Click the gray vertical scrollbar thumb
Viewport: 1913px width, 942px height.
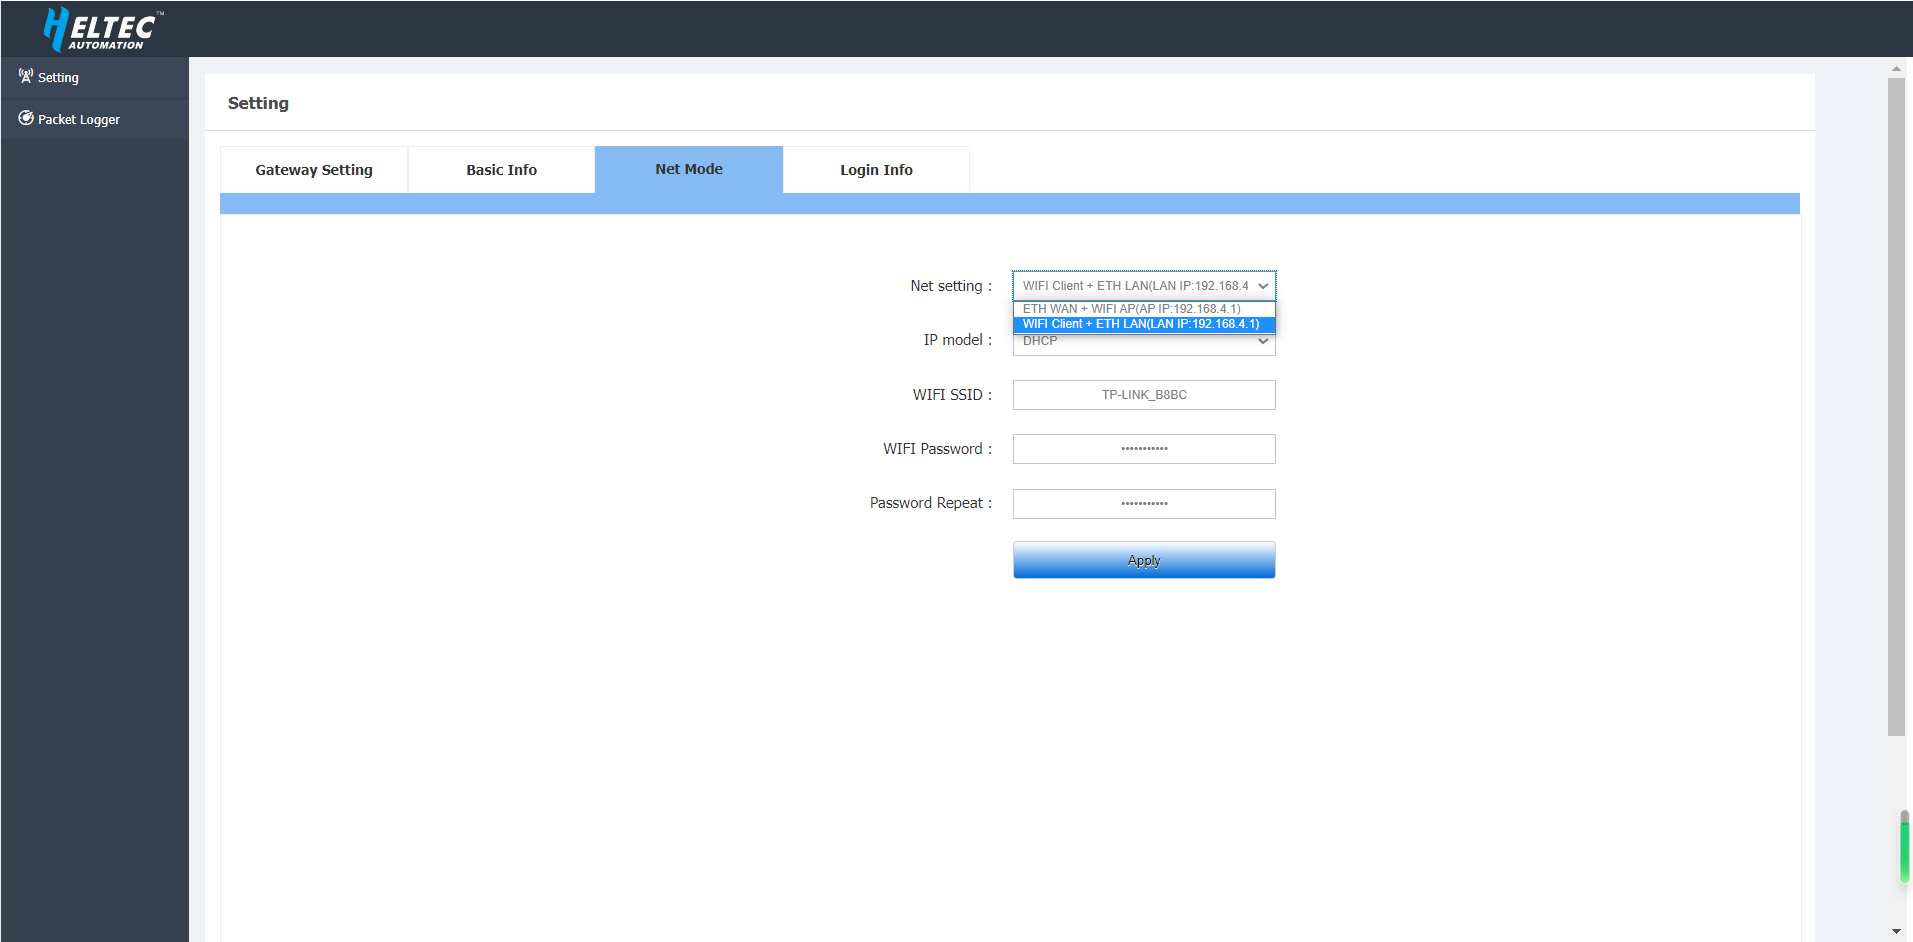point(1896,400)
